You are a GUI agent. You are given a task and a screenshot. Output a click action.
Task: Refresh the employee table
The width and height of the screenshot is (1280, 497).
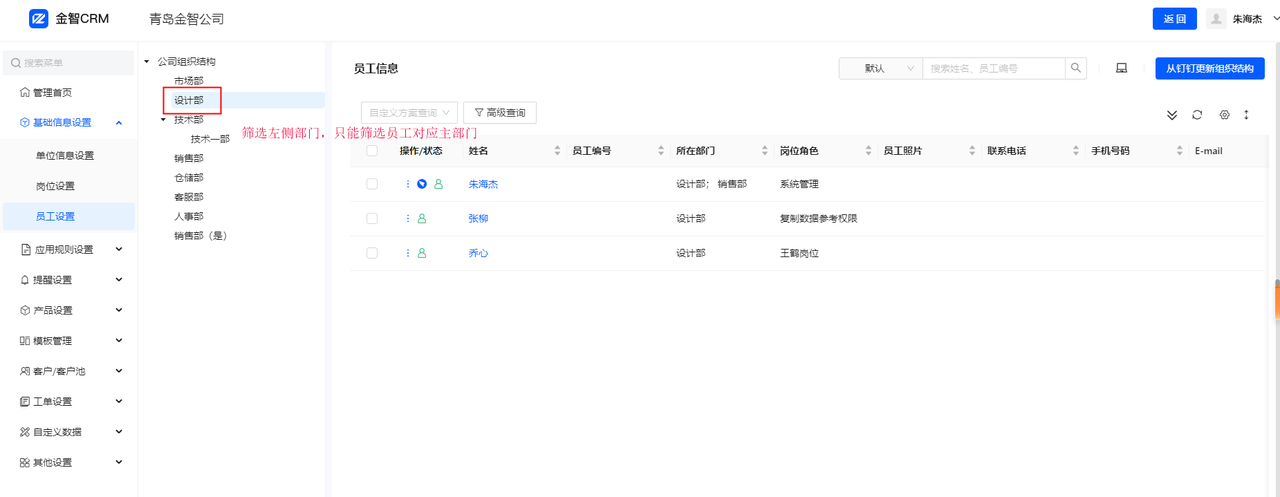1197,115
